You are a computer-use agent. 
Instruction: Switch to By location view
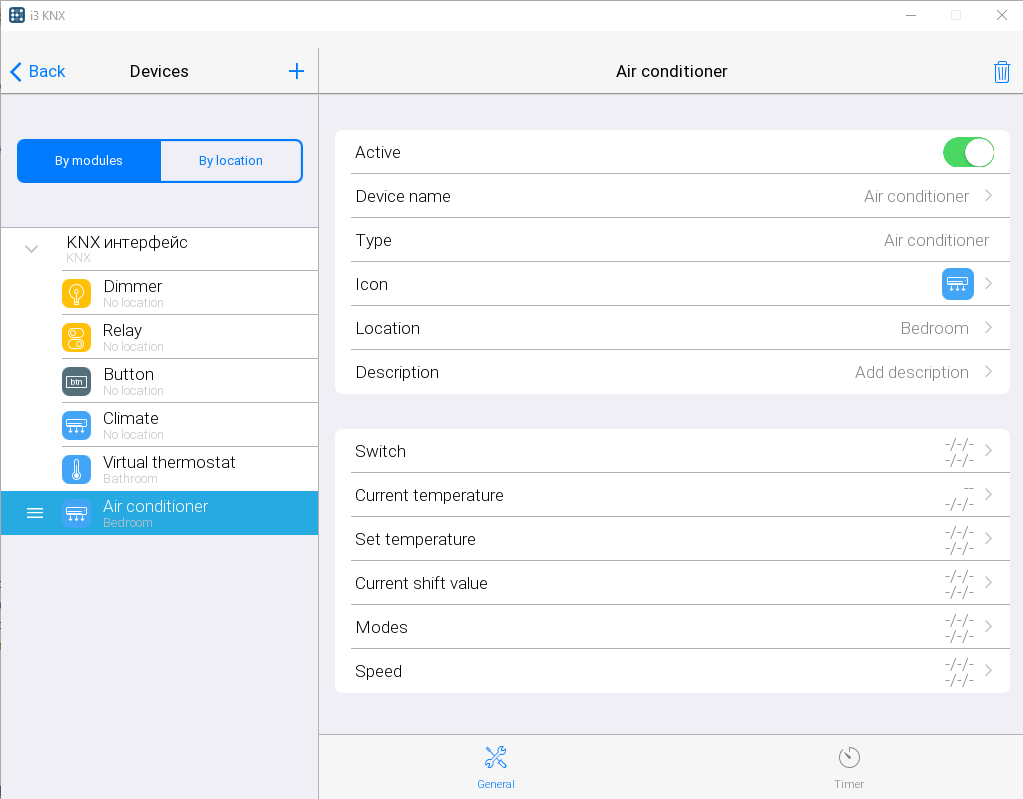point(230,161)
